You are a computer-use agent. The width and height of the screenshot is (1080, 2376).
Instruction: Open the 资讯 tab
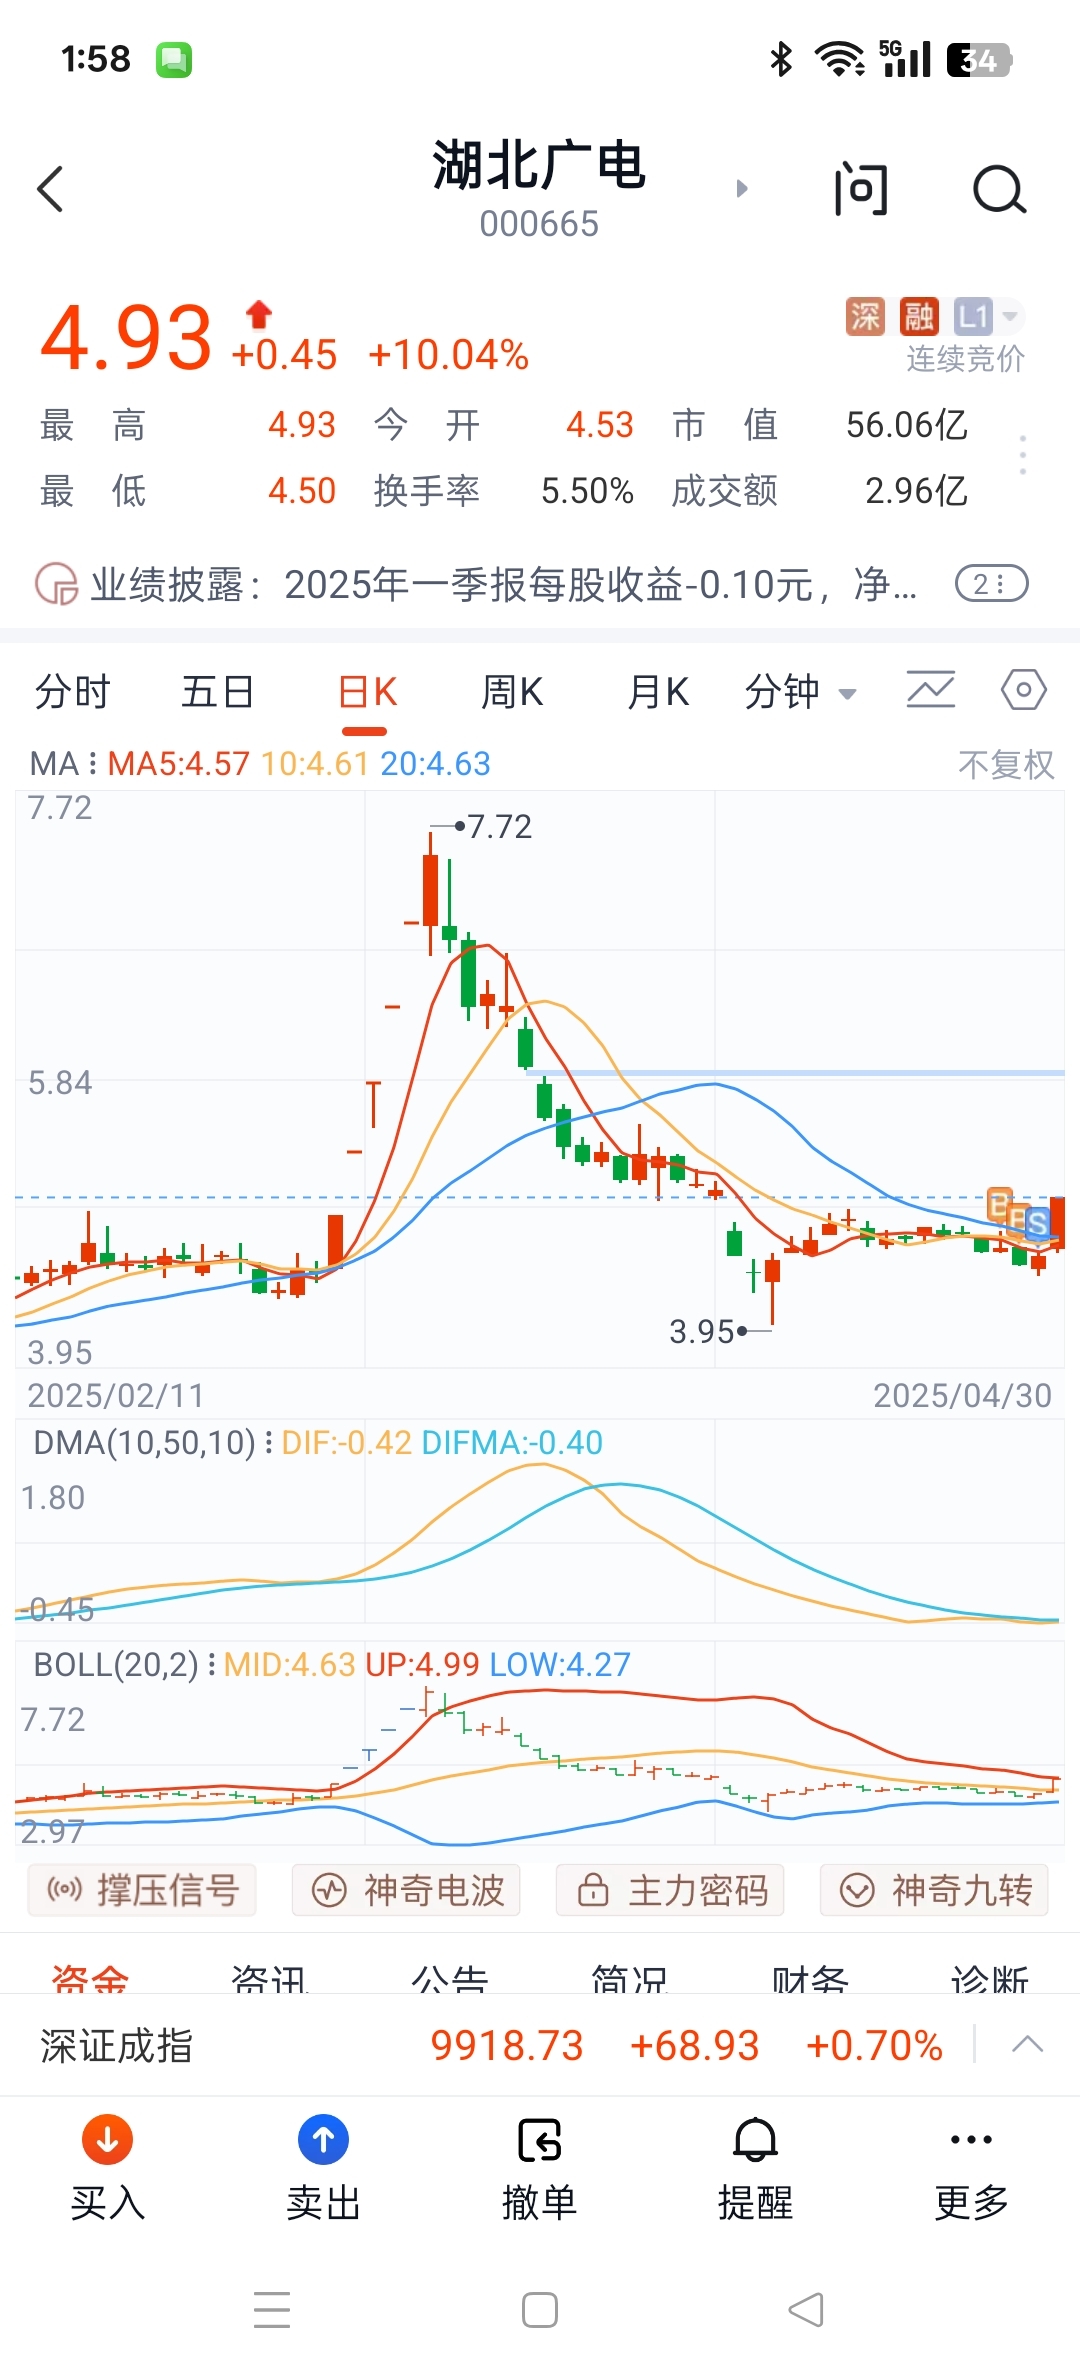270,1978
